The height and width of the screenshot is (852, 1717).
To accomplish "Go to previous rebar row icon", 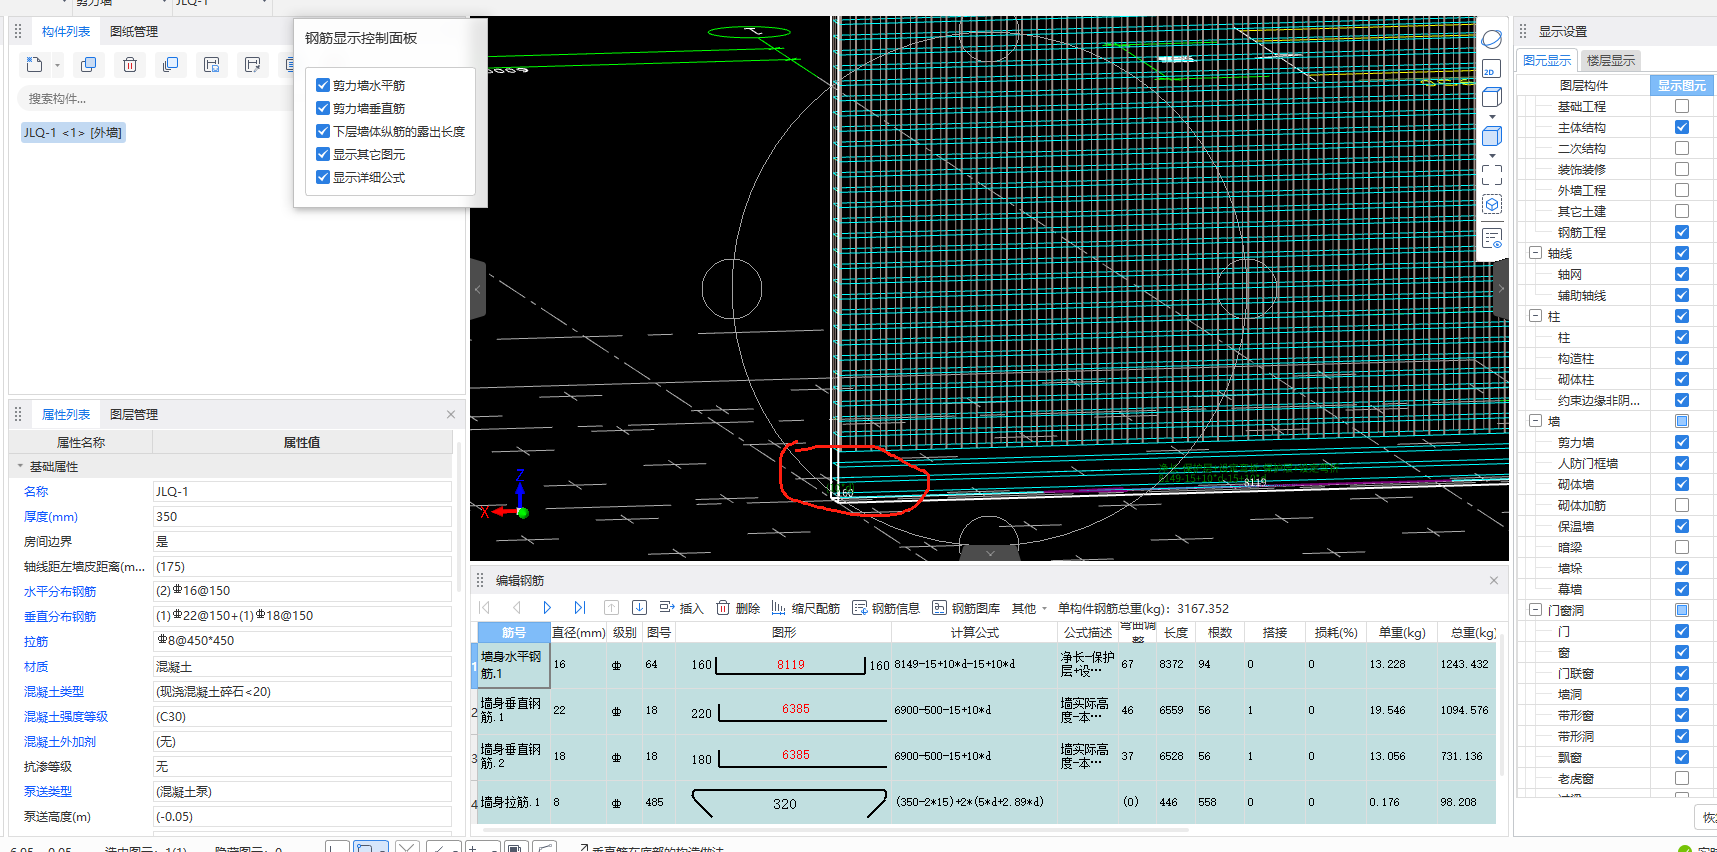I will click(x=517, y=608).
